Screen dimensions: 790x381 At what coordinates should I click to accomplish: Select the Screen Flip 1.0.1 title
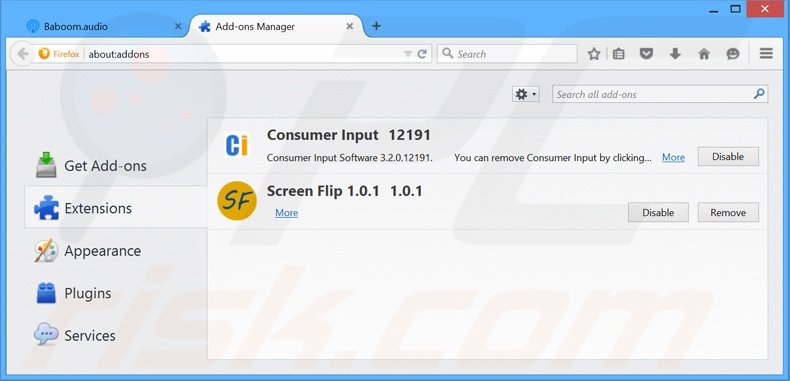pos(345,191)
